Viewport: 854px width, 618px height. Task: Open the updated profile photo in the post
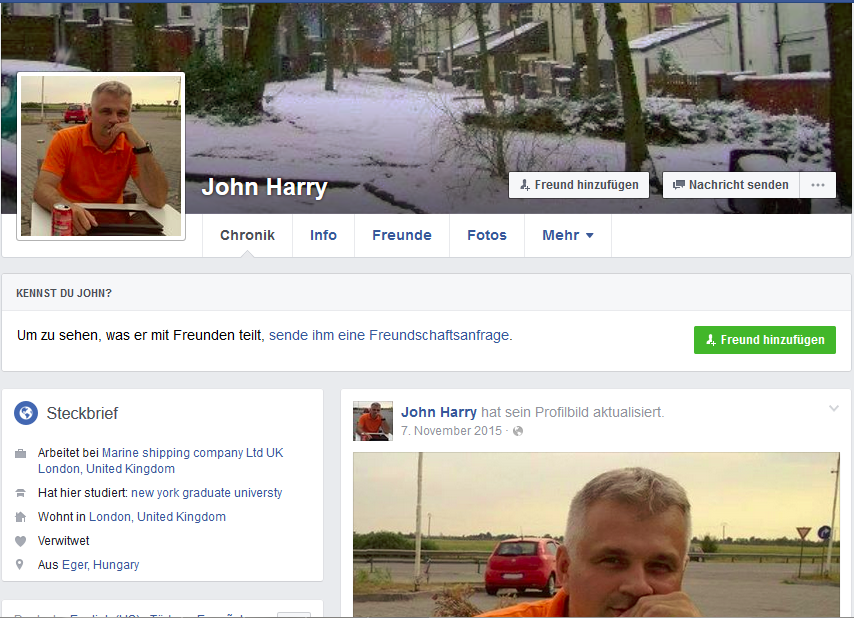click(x=596, y=534)
